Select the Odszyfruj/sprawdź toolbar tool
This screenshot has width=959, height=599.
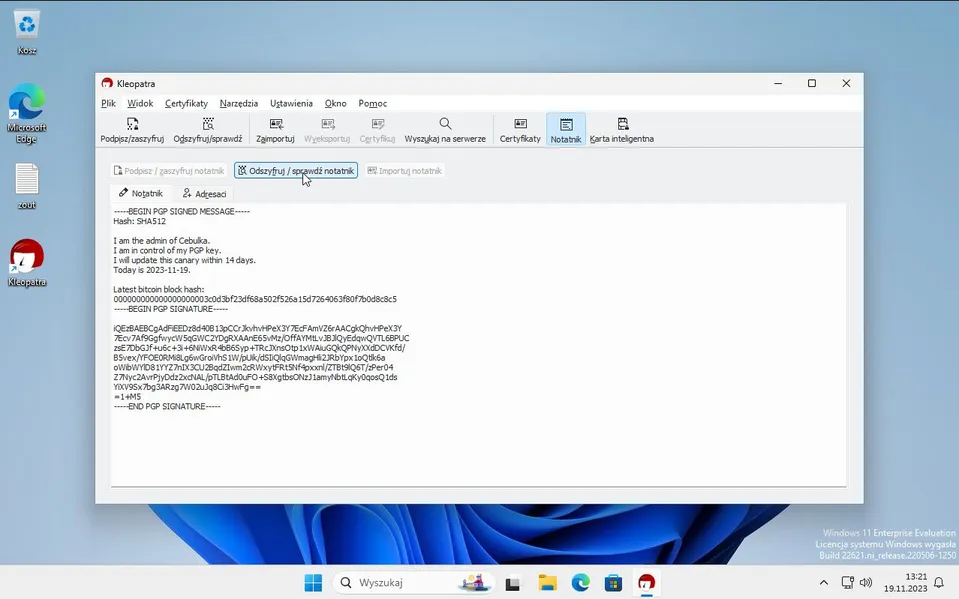click(208, 130)
